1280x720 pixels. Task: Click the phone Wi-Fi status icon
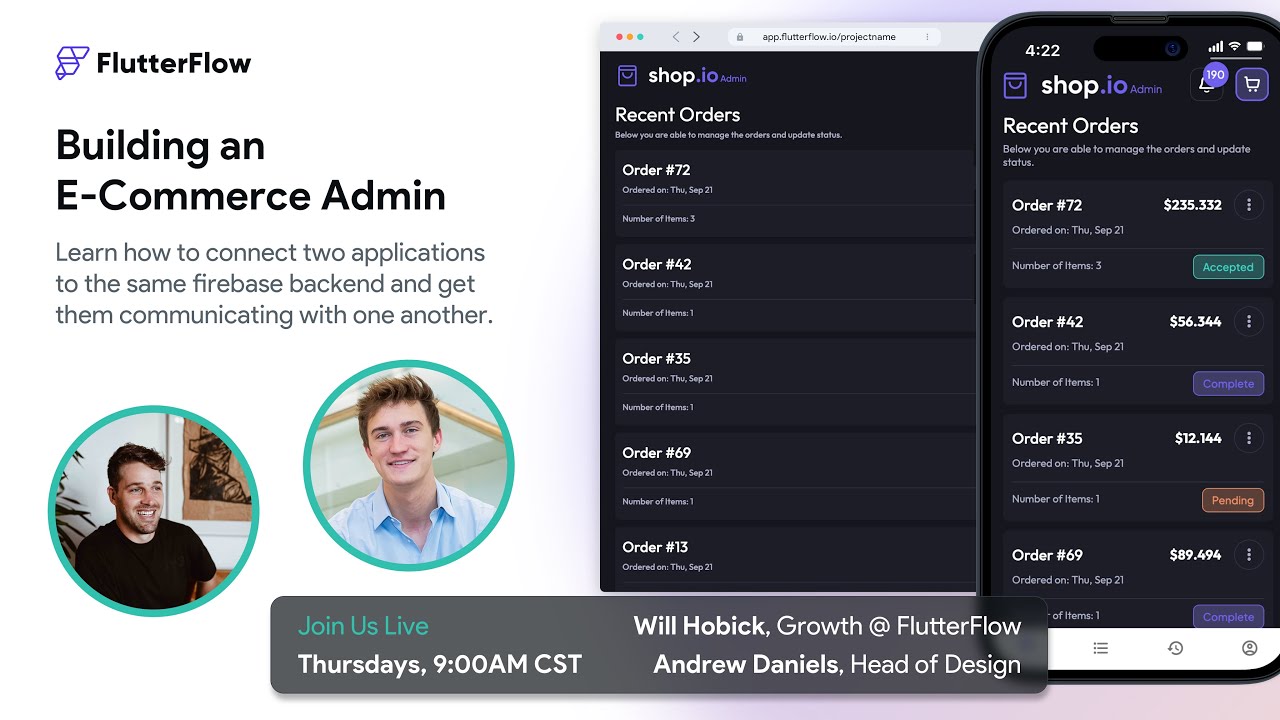pyautogui.click(x=1235, y=47)
